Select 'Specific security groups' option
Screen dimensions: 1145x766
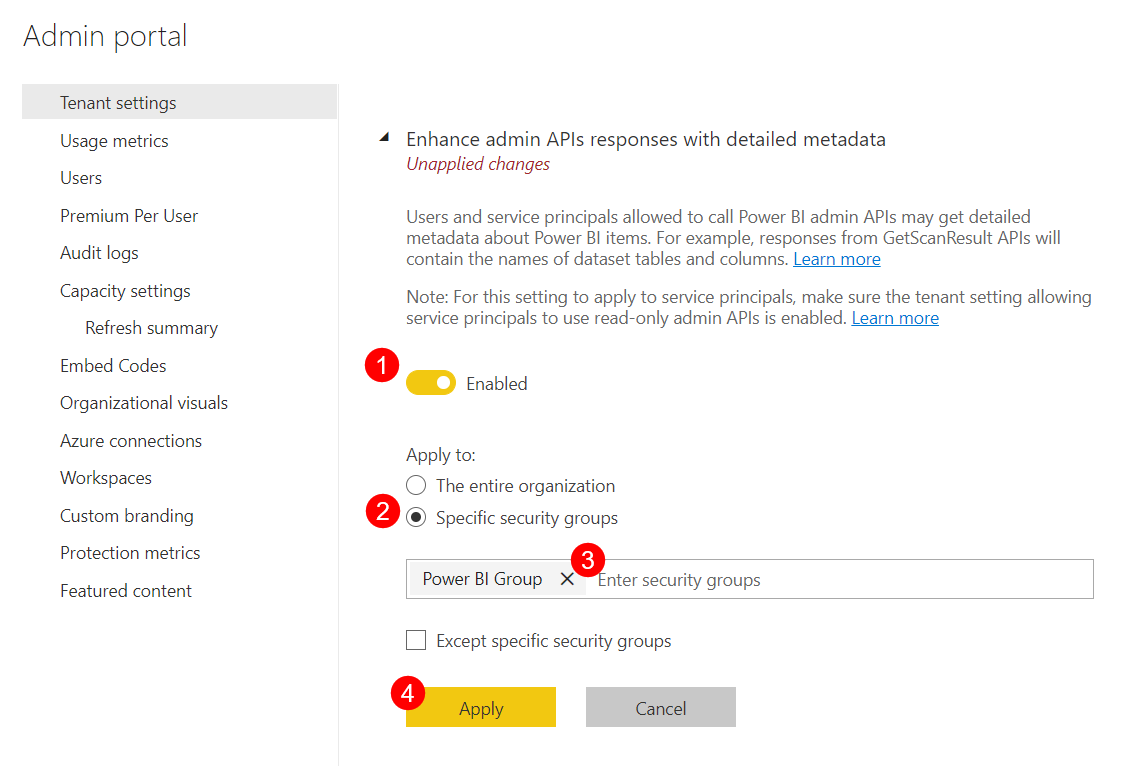(x=415, y=518)
